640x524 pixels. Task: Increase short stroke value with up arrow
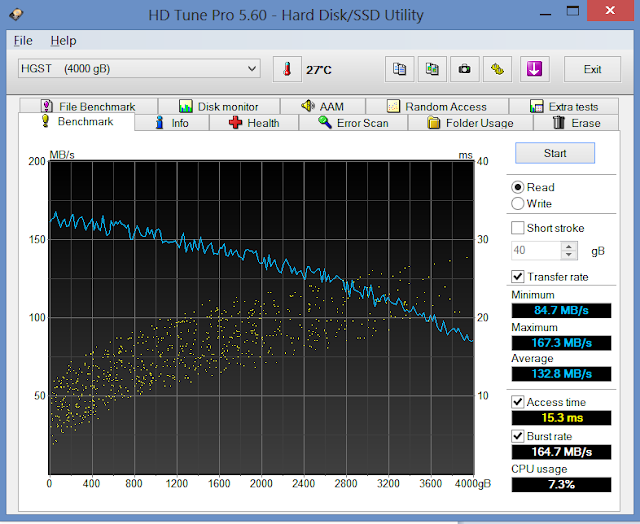click(x=569, y=246)
